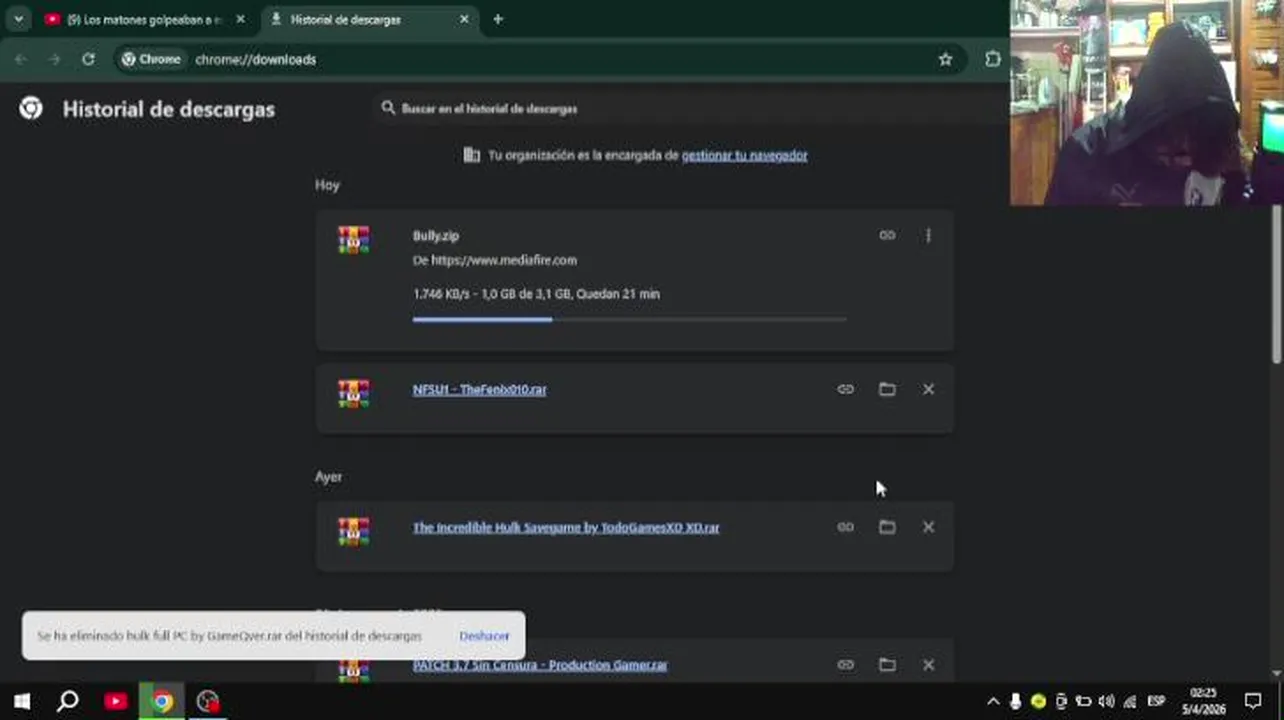Click the page vertical scrollbar
The width and height of the screenshot is (1284, 720).
pos(1277,284)
